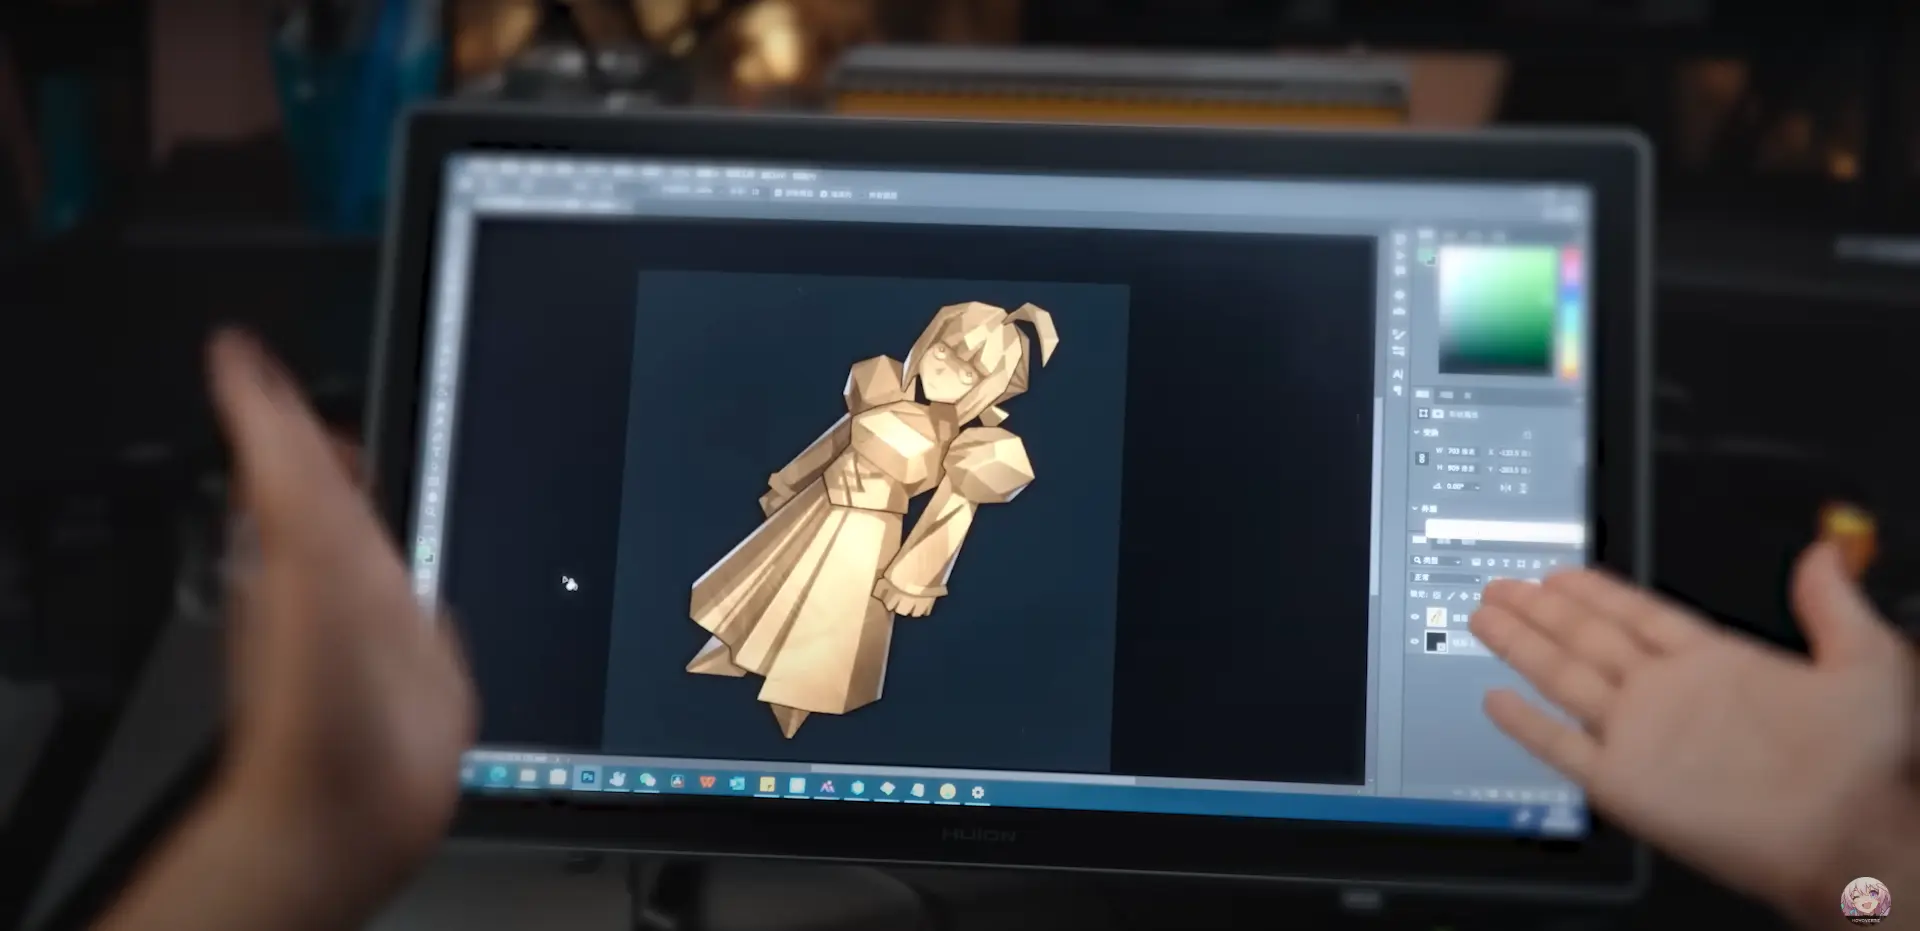The height and width of the screenshot is (931, 1920).
Task: Click the type layer filter icon (T)
Action: click(x=1506, y=564)
